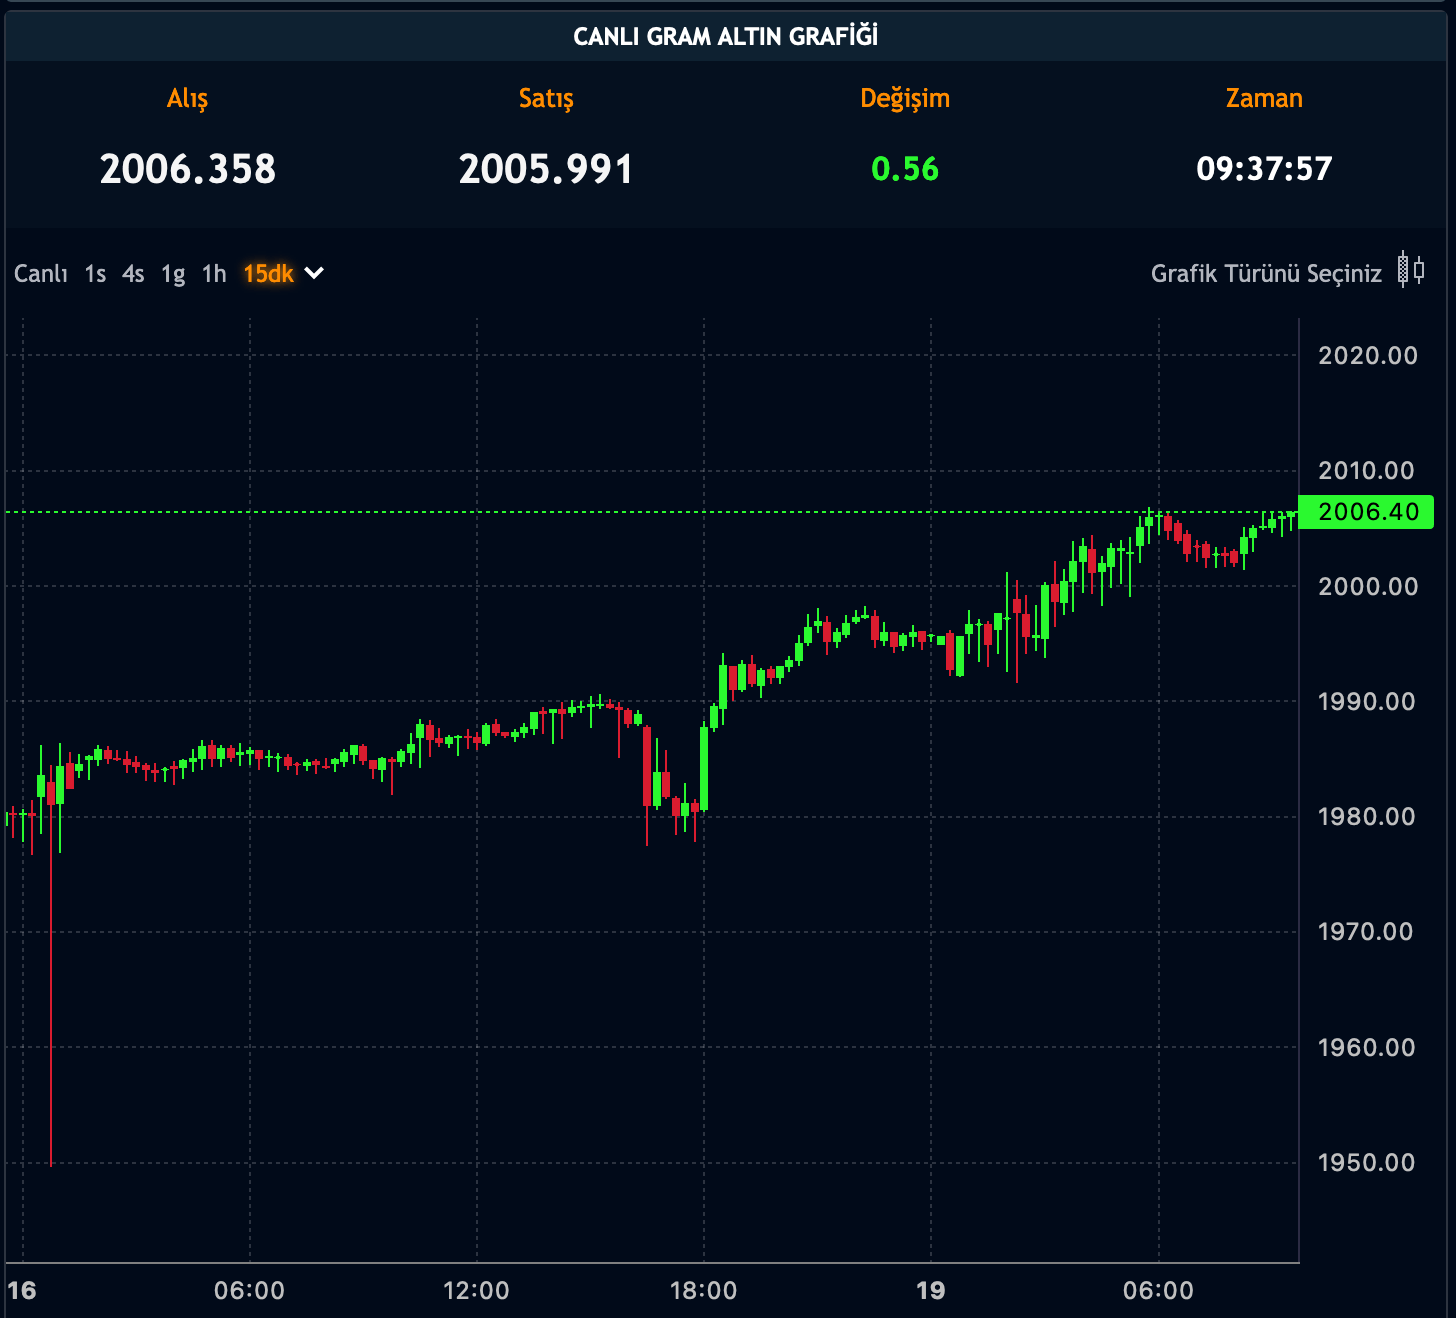Click the 1990.00 price axis label
Image resolution: width=1456 pixels, height=1318 pixels.
point(1366,702)
